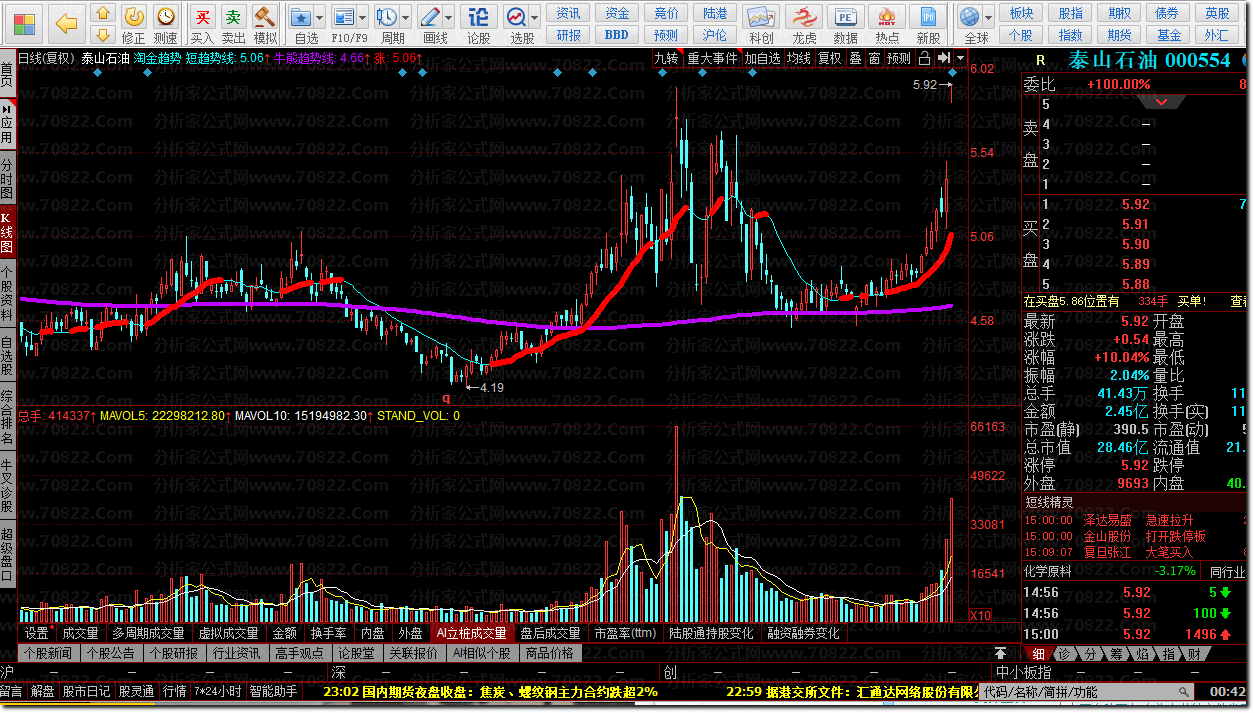The image size is (1255, 713).
Task: Toggle 重大事件 major events display
Action: 712,58
